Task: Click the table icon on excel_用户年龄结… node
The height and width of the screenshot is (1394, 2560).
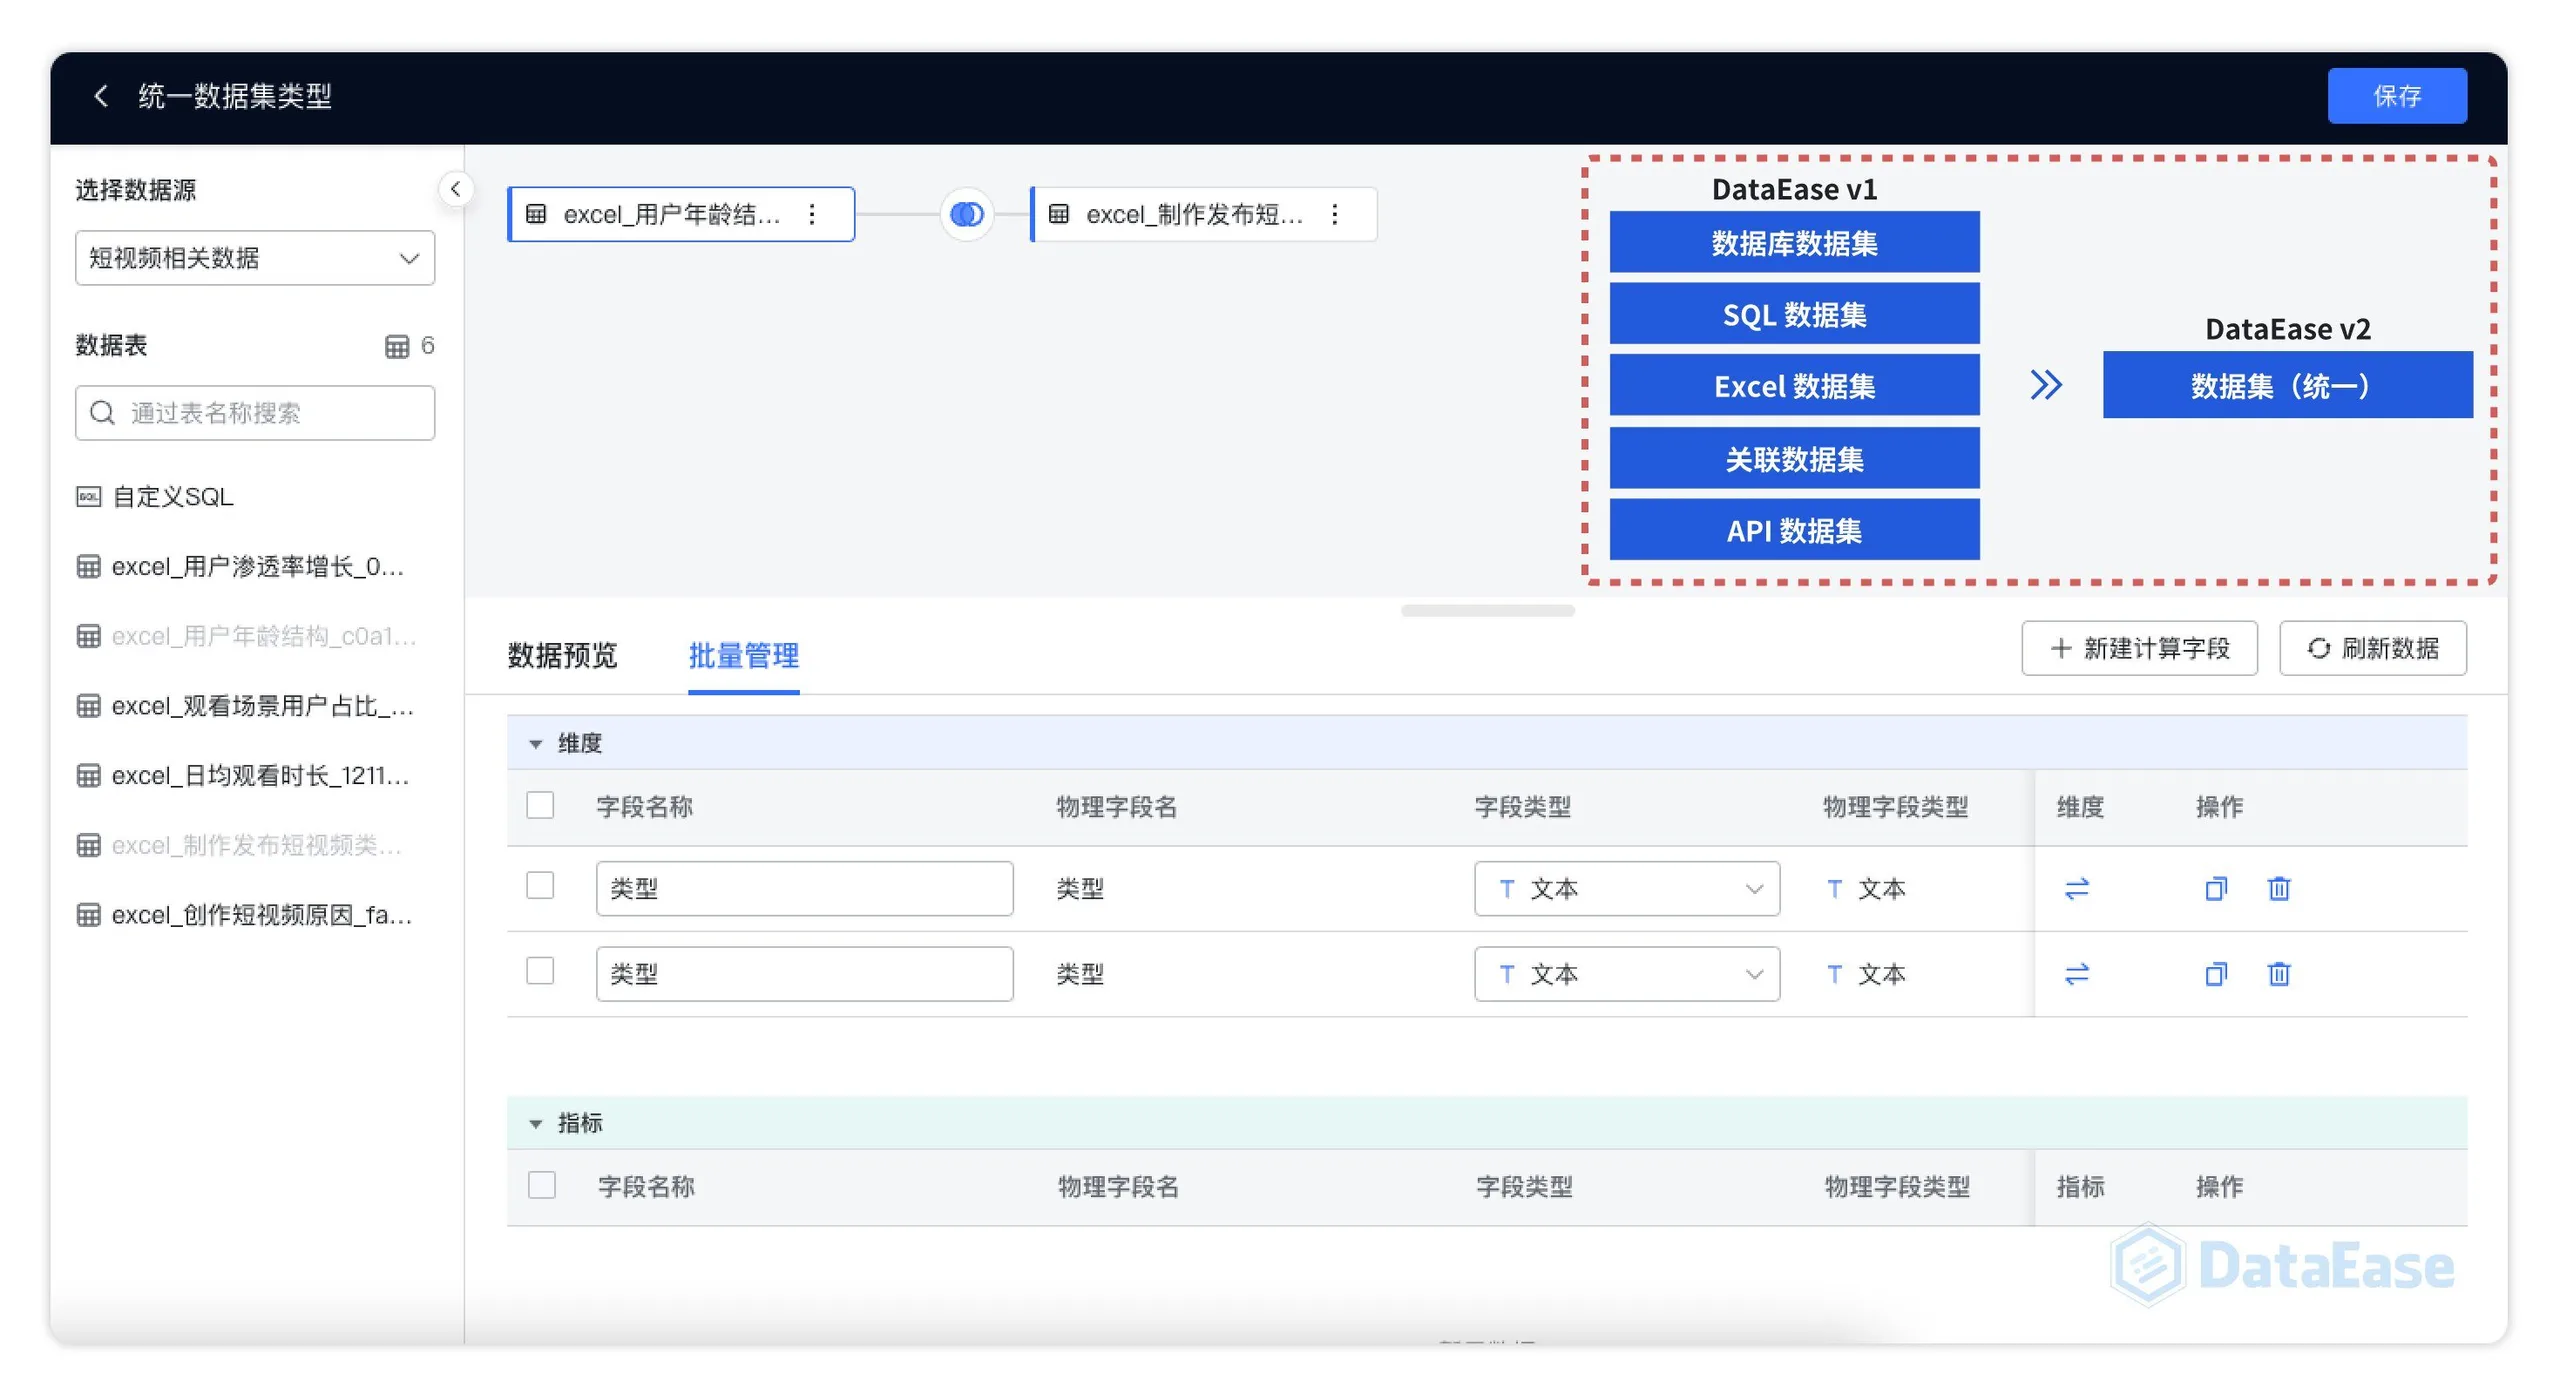Action: click(536, 214)
